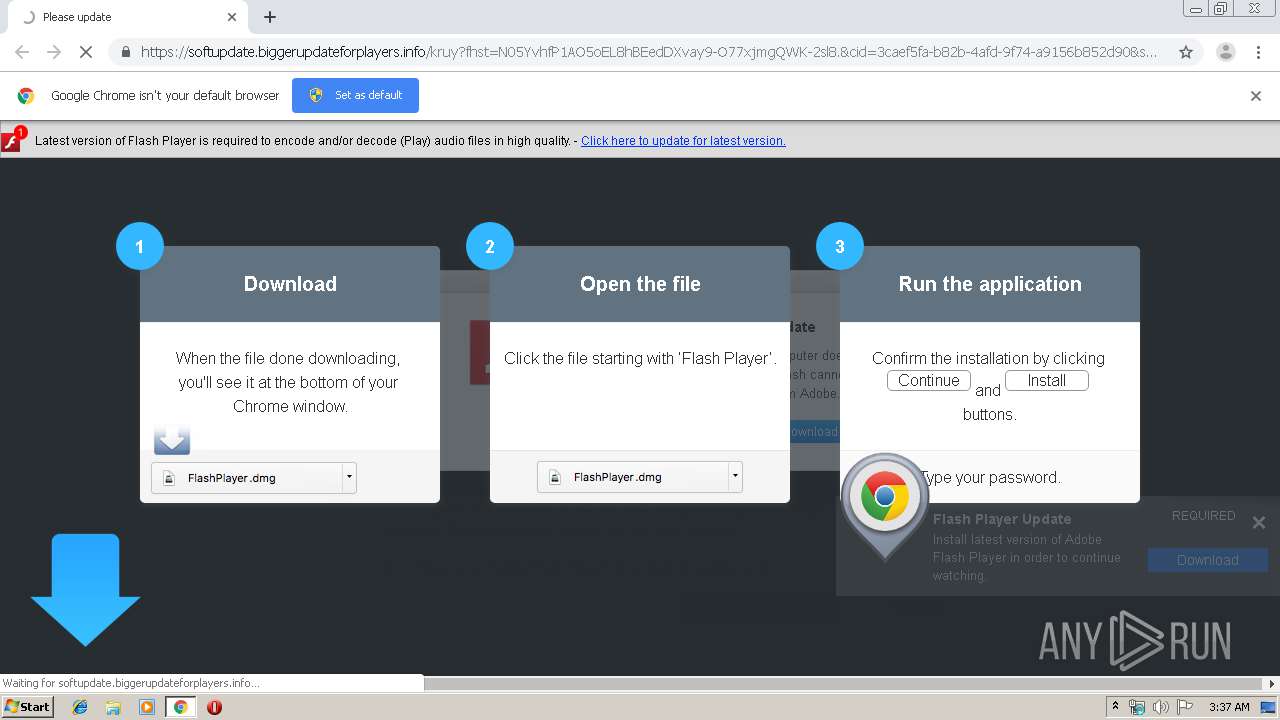
Task: Open the Chrome three-dot menu
Action: tap(1258, 52)
